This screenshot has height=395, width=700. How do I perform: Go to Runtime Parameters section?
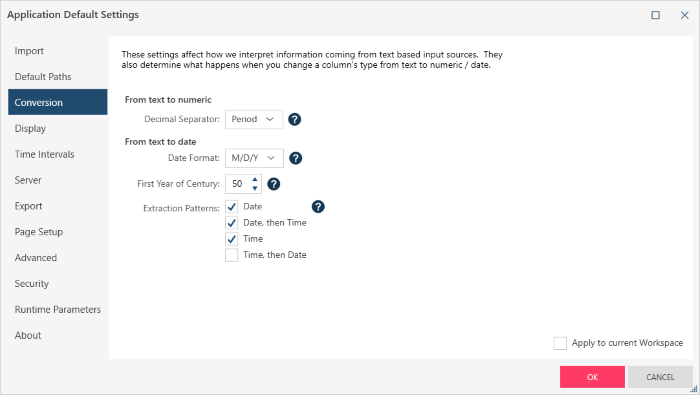pos(58,310)
